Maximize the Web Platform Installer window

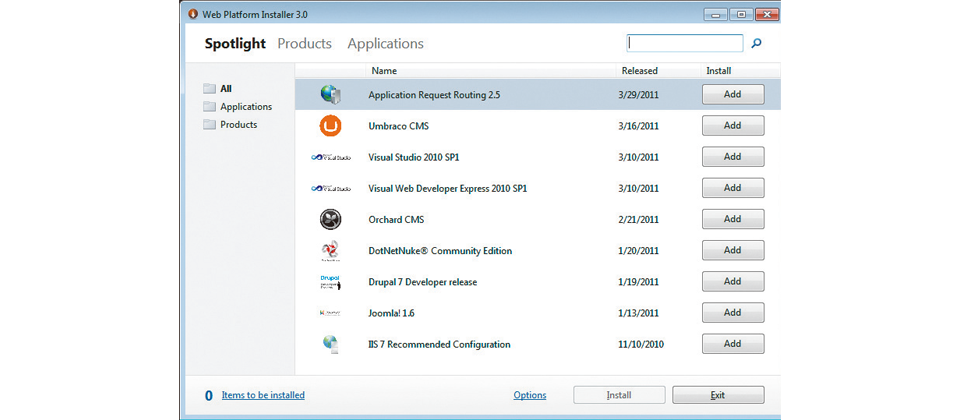click(741, 13)
